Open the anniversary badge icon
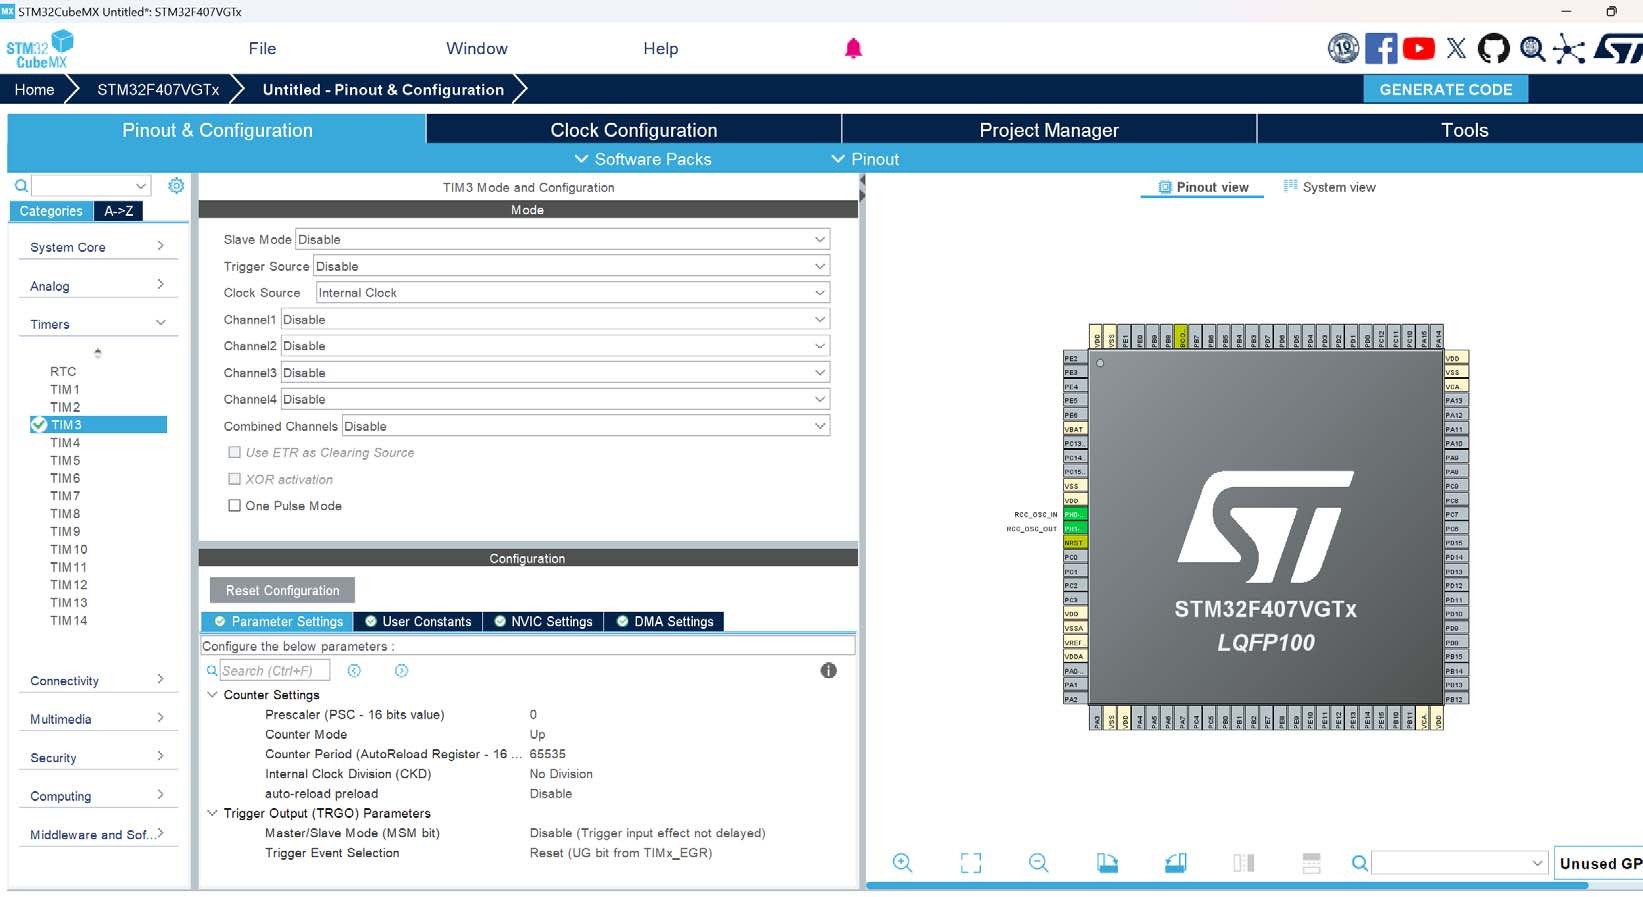 1343,48
